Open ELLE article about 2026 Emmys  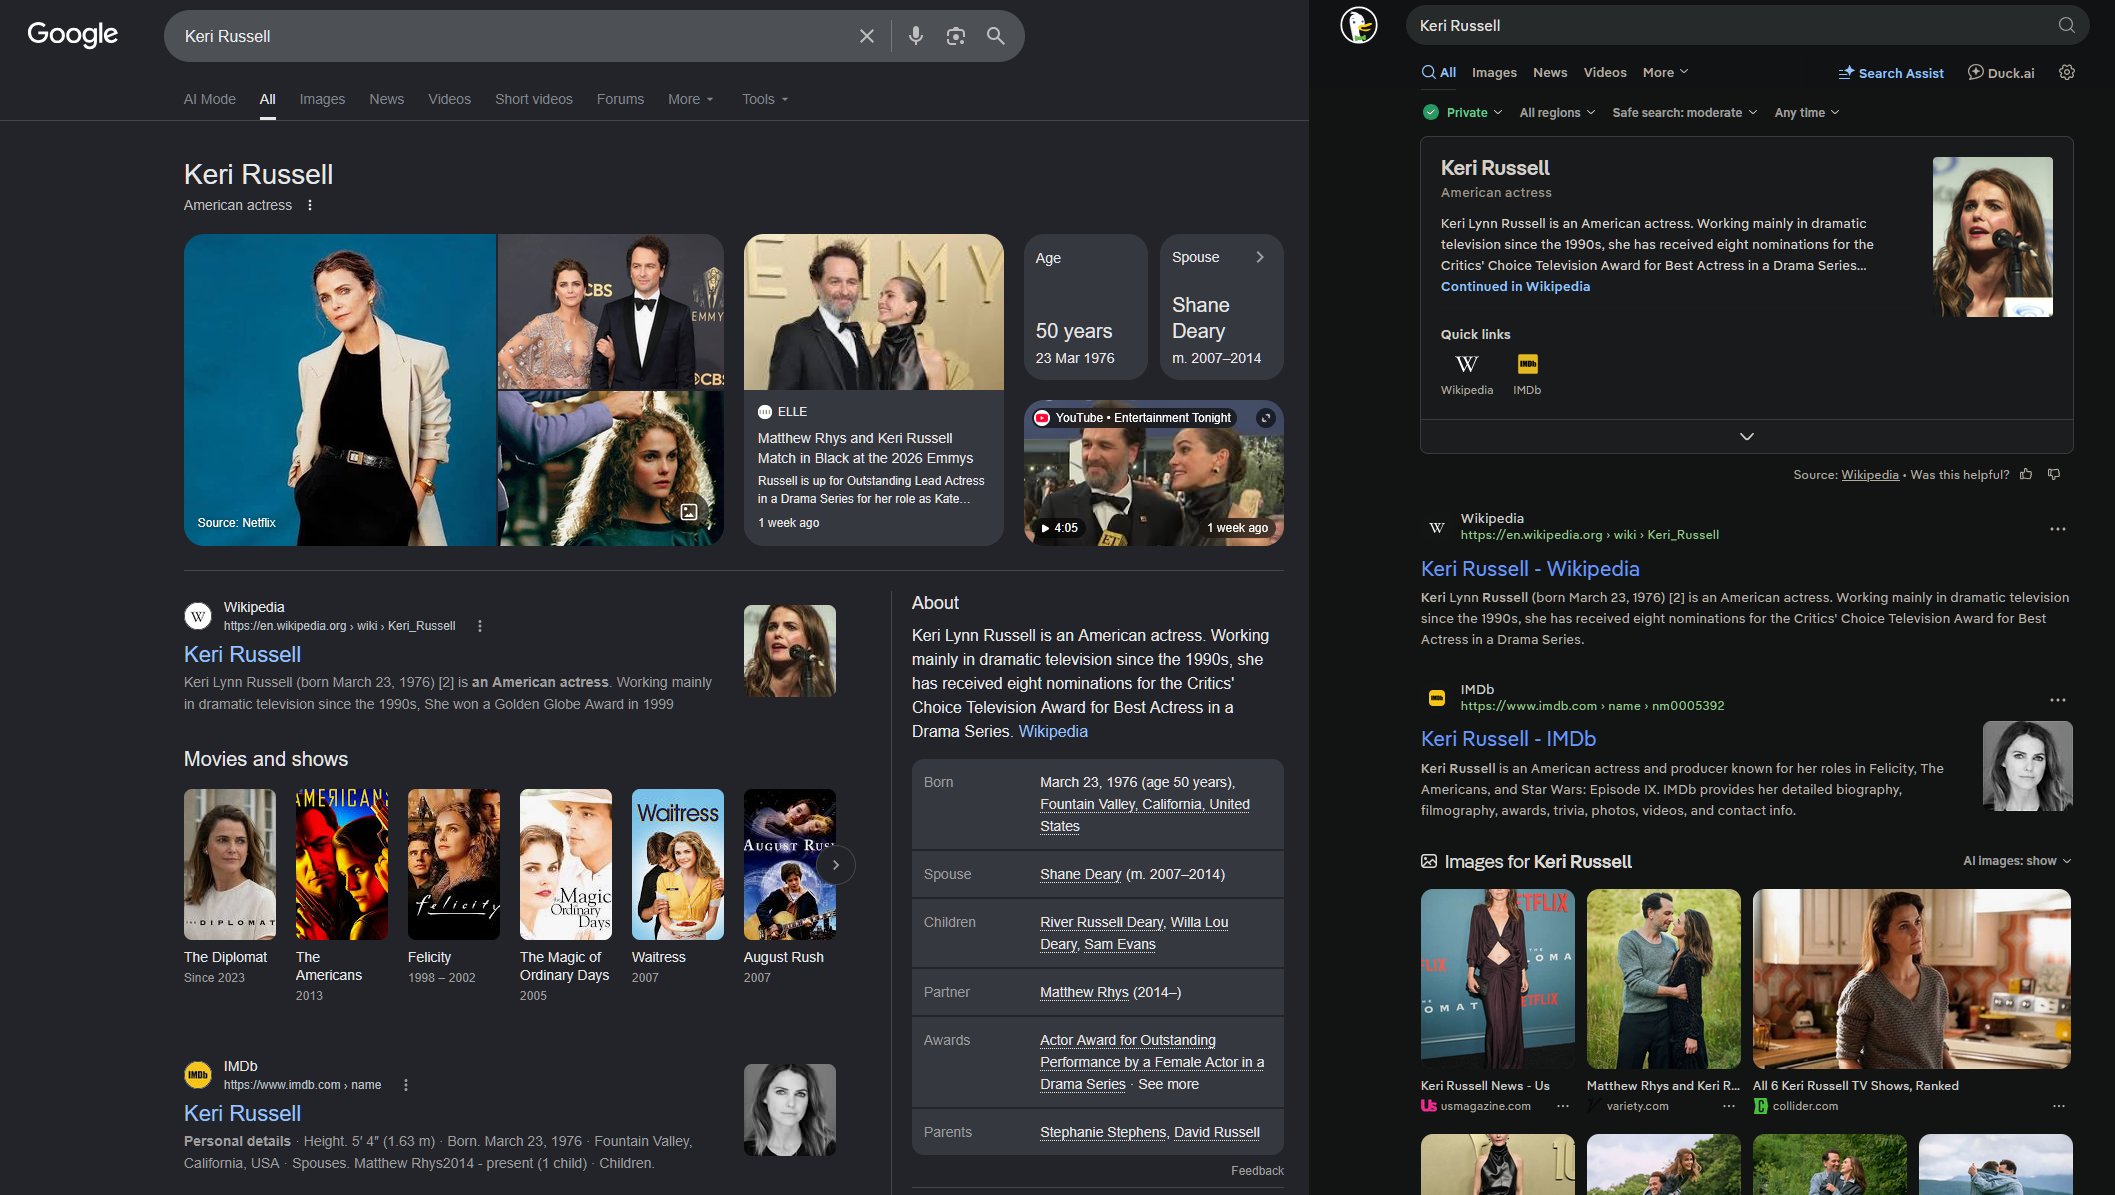pos(874,390)
